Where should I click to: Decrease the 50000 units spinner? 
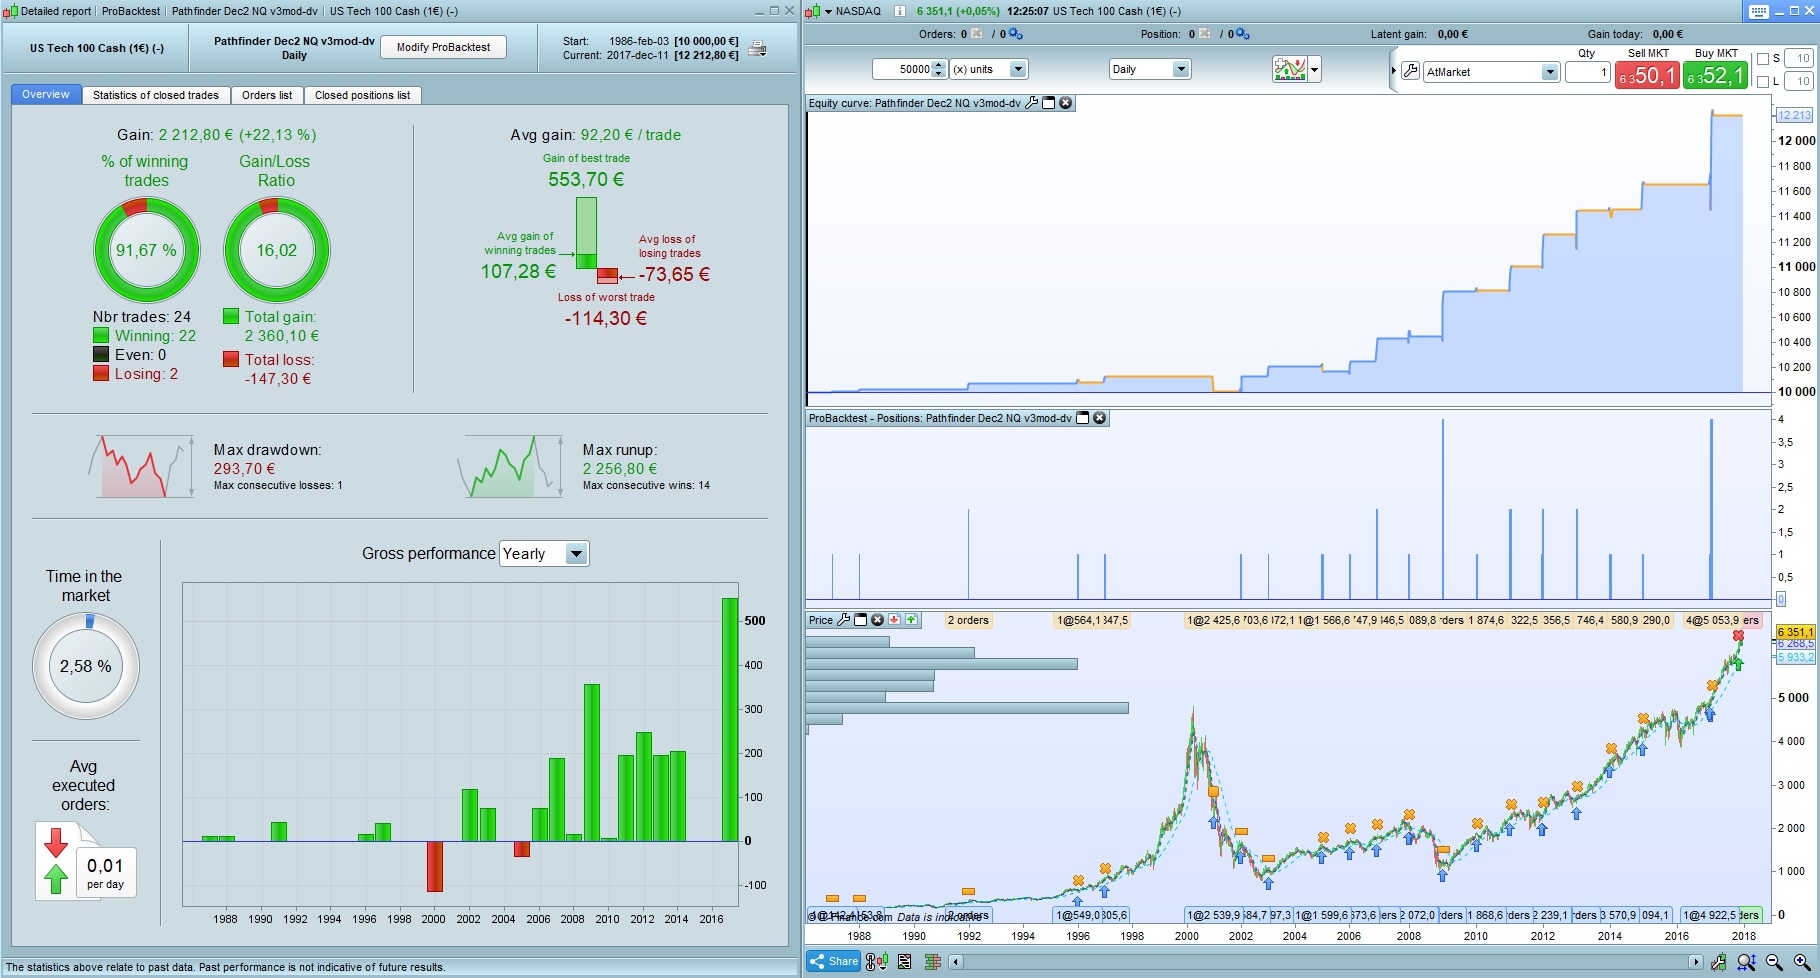point(938,73)
